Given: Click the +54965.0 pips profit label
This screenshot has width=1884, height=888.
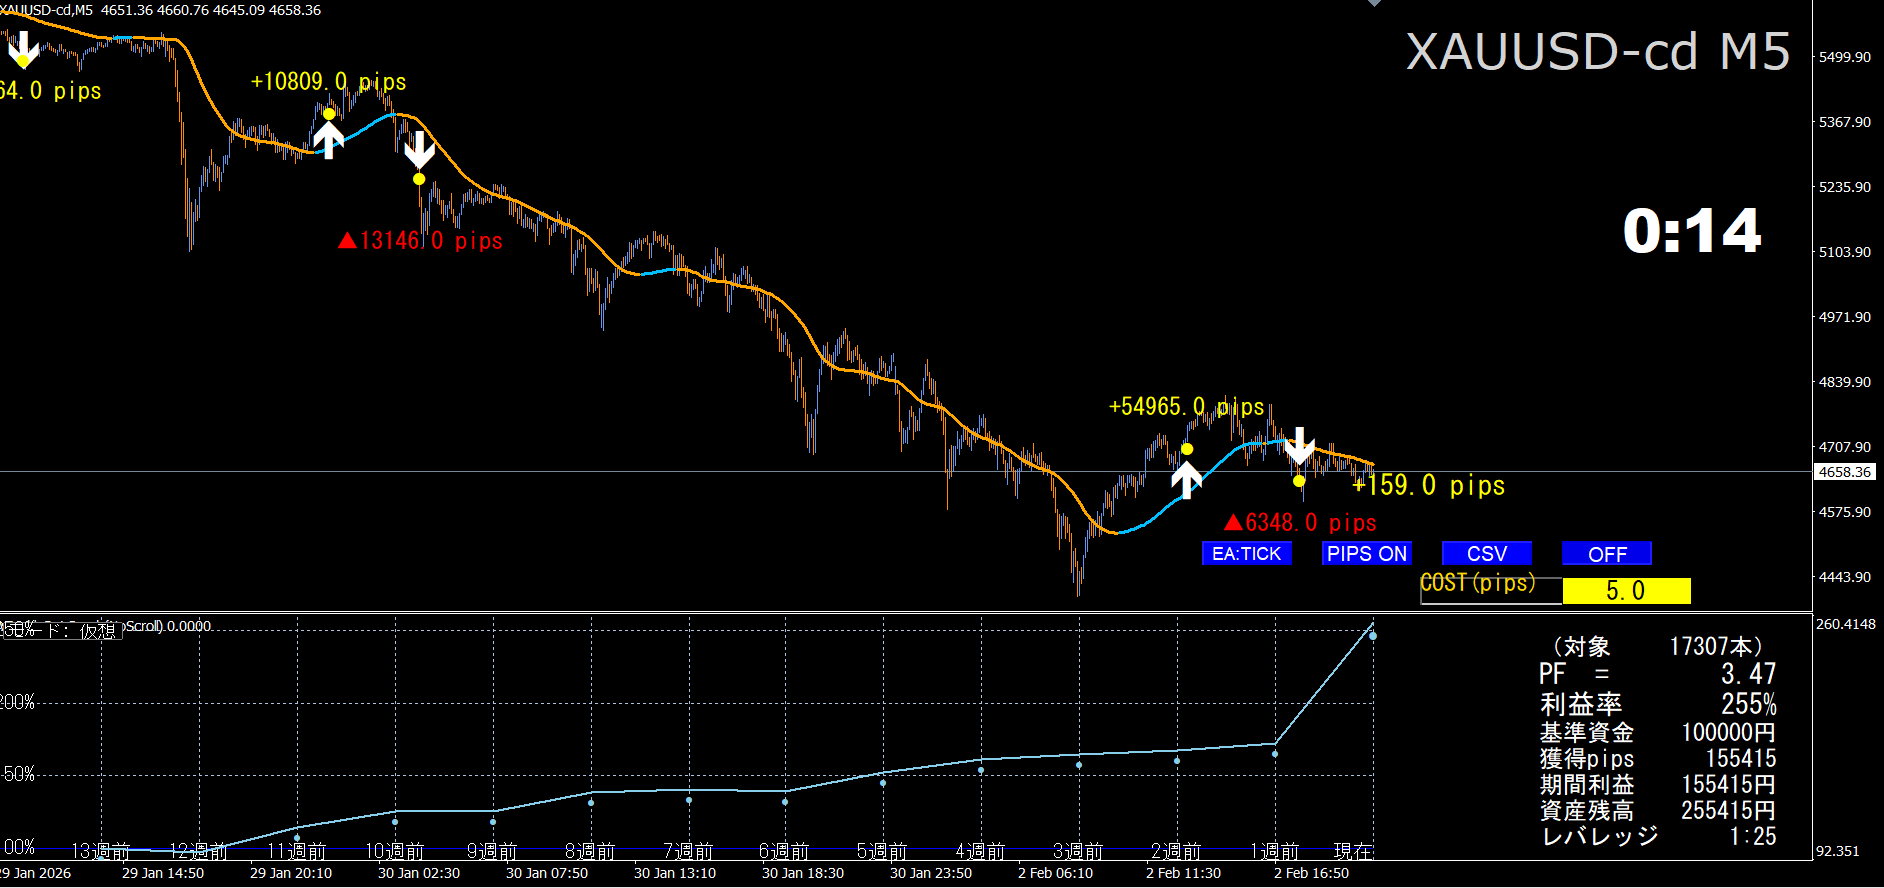Looking at the screenshot, I should (x=1186, y=407).
